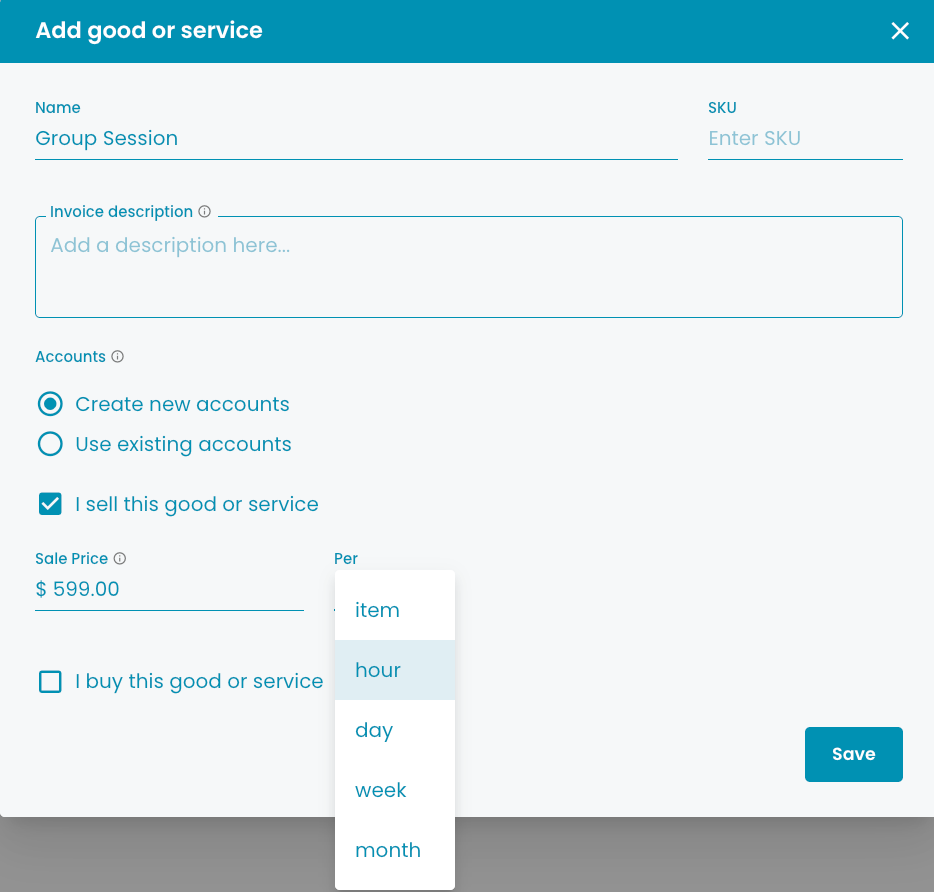
Task: Save the new good or service
Action: click(854, 754)
